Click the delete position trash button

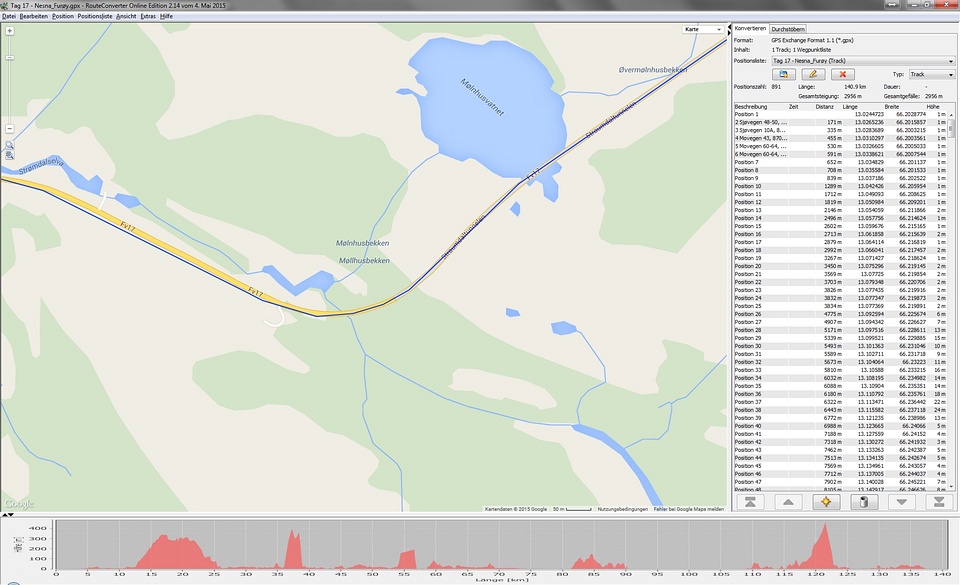[x=863, y=502]
